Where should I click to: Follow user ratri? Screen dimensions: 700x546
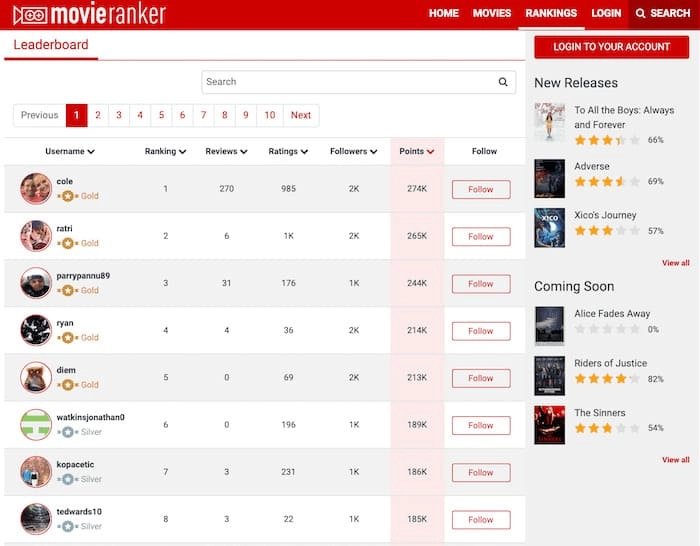481,237
